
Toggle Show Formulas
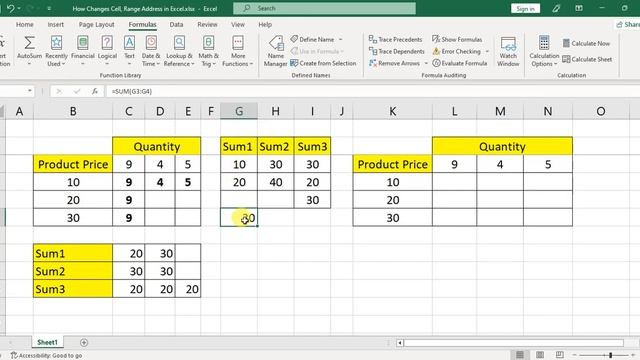(x=457, y=39)
